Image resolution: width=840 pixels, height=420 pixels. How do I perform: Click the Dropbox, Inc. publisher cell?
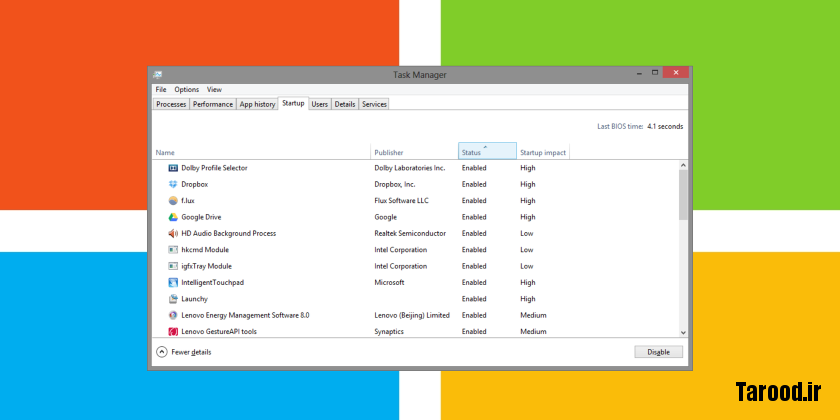click(395, 184)
